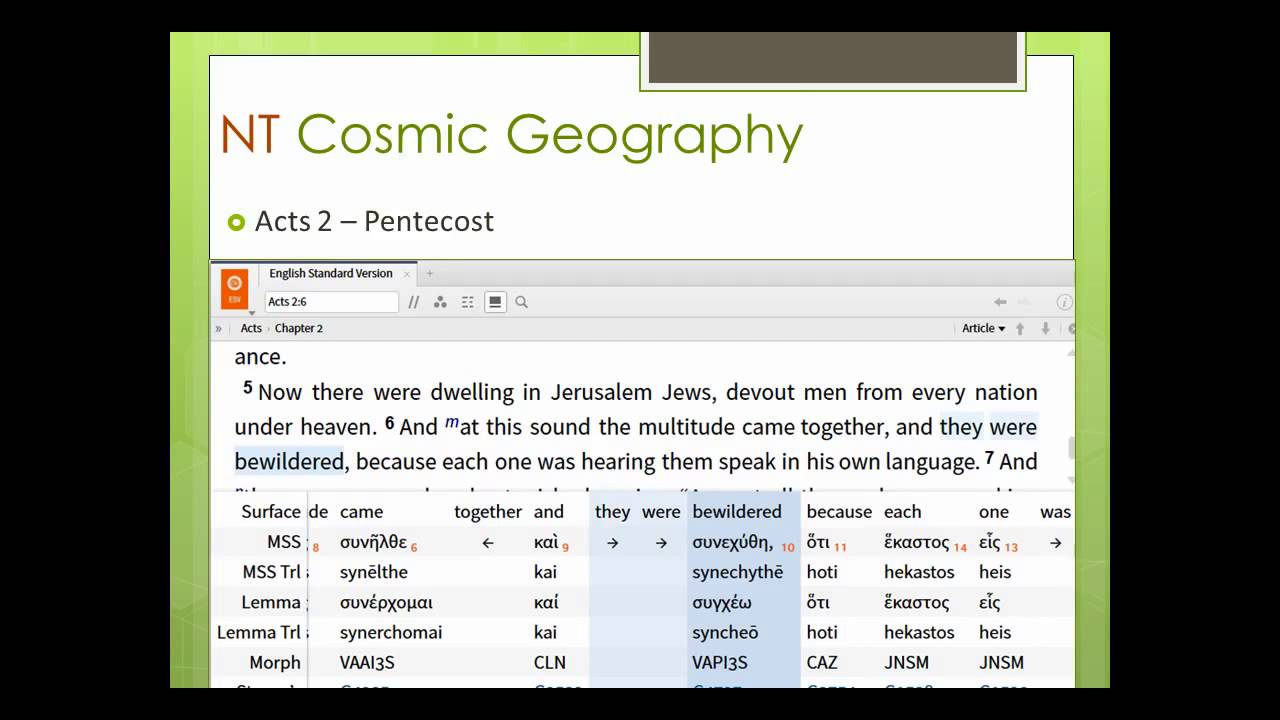Click the highlighted word bewildered in verse 6
The height and width of the screenshot is (720, 1280).
[289, 461]
